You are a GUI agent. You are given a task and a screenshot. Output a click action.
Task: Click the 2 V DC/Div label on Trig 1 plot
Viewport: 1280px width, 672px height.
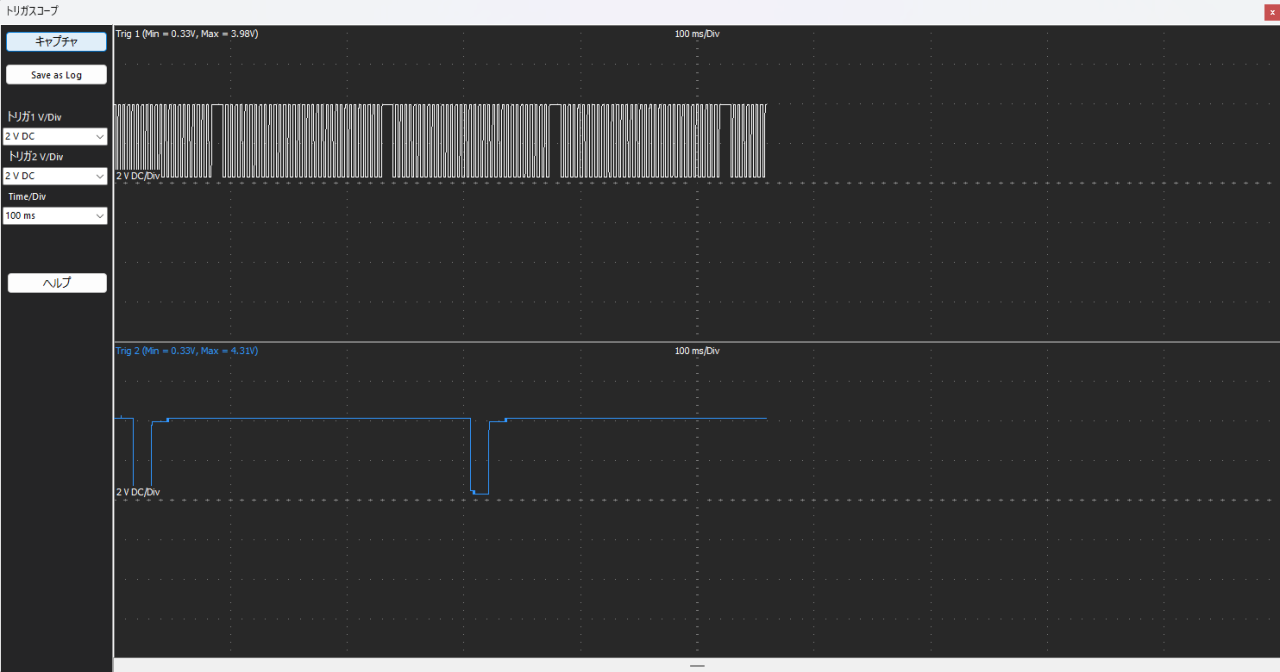click(138, 176)
